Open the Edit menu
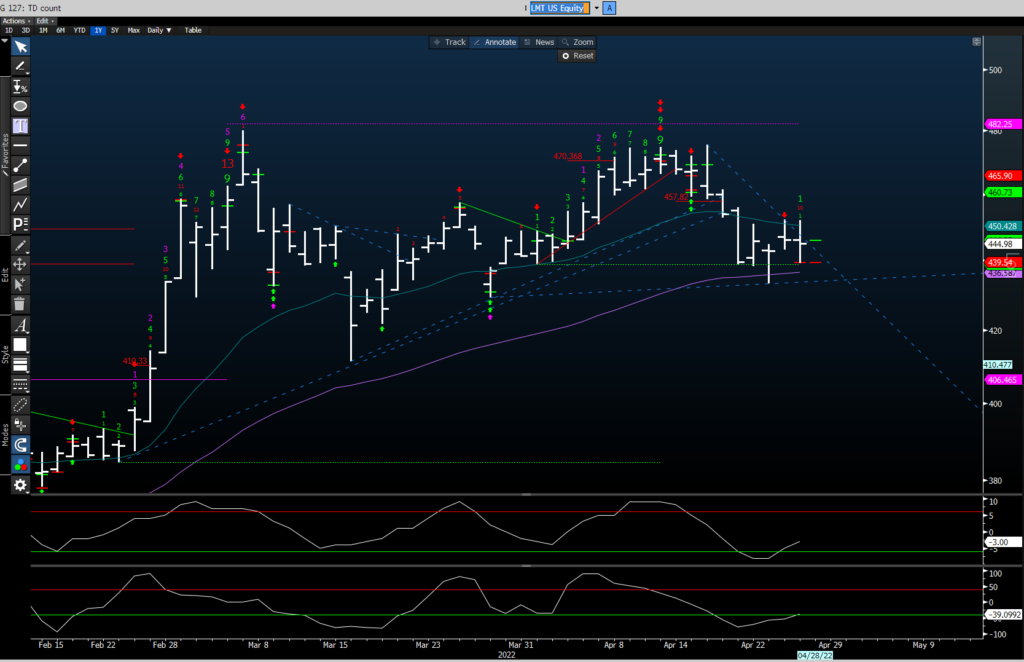1024x662 pixels. pos(45,21)
